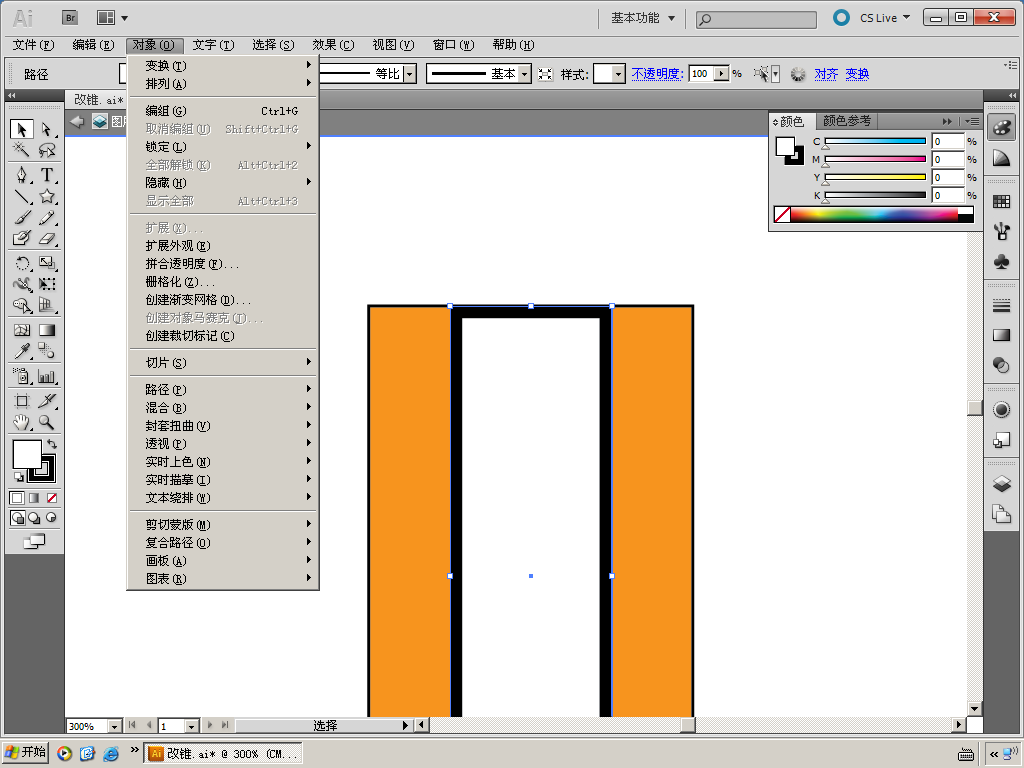
Task: Choose the Artboard tool
Action: pos(22,401)
